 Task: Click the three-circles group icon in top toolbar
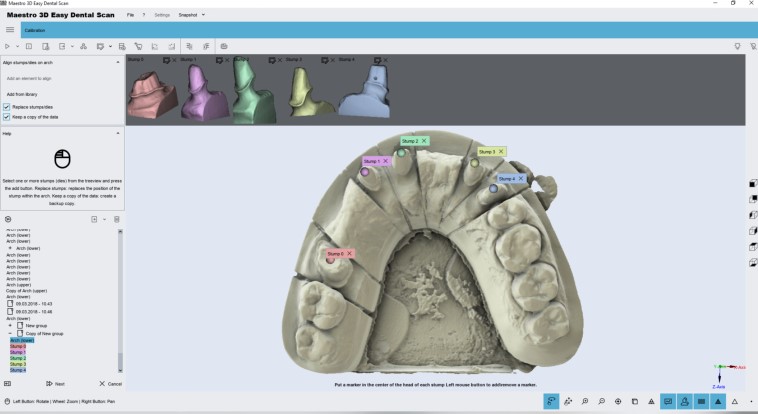coord(83,46)
